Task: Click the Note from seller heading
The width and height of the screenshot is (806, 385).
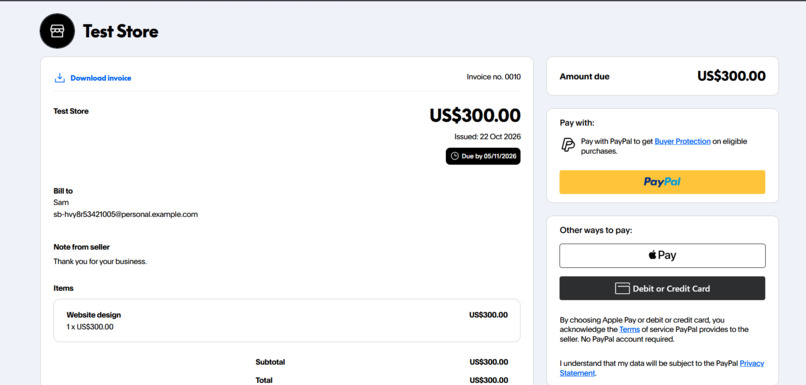Action: point(82,247)
